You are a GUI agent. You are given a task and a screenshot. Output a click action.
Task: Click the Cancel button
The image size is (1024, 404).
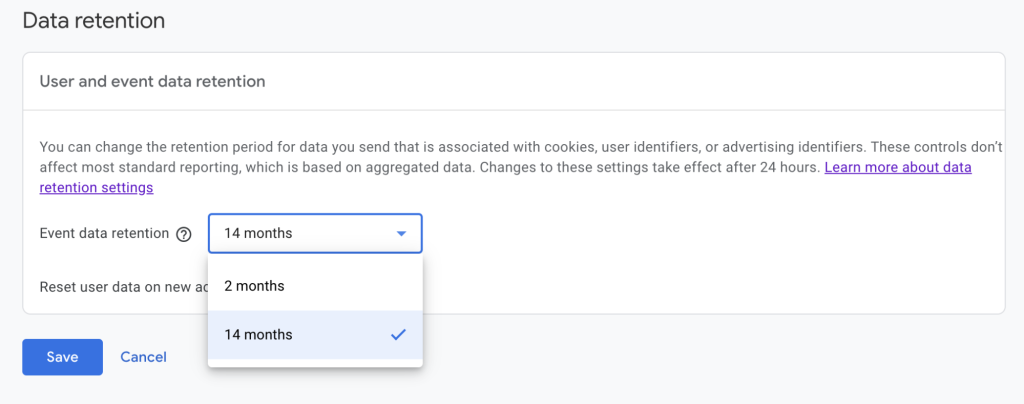[143, 357]
